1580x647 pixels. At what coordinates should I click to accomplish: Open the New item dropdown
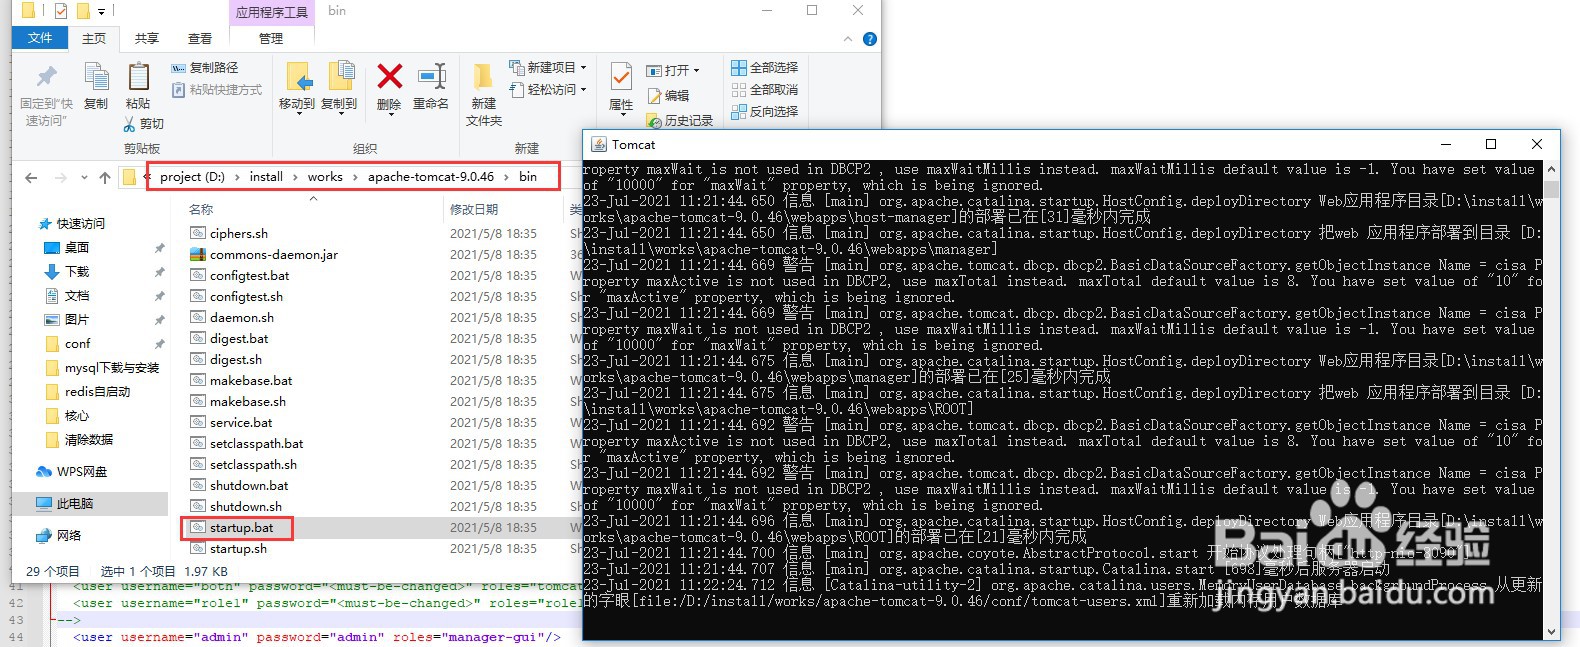(548, 67)
